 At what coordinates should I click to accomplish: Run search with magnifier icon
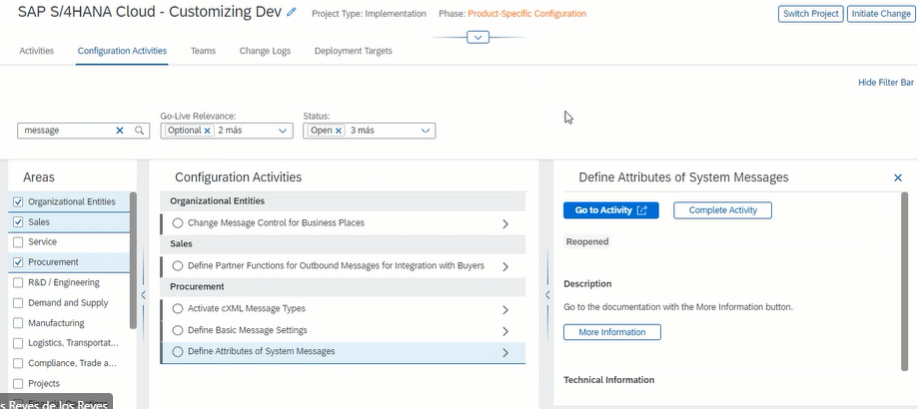(x=139, y=130)
